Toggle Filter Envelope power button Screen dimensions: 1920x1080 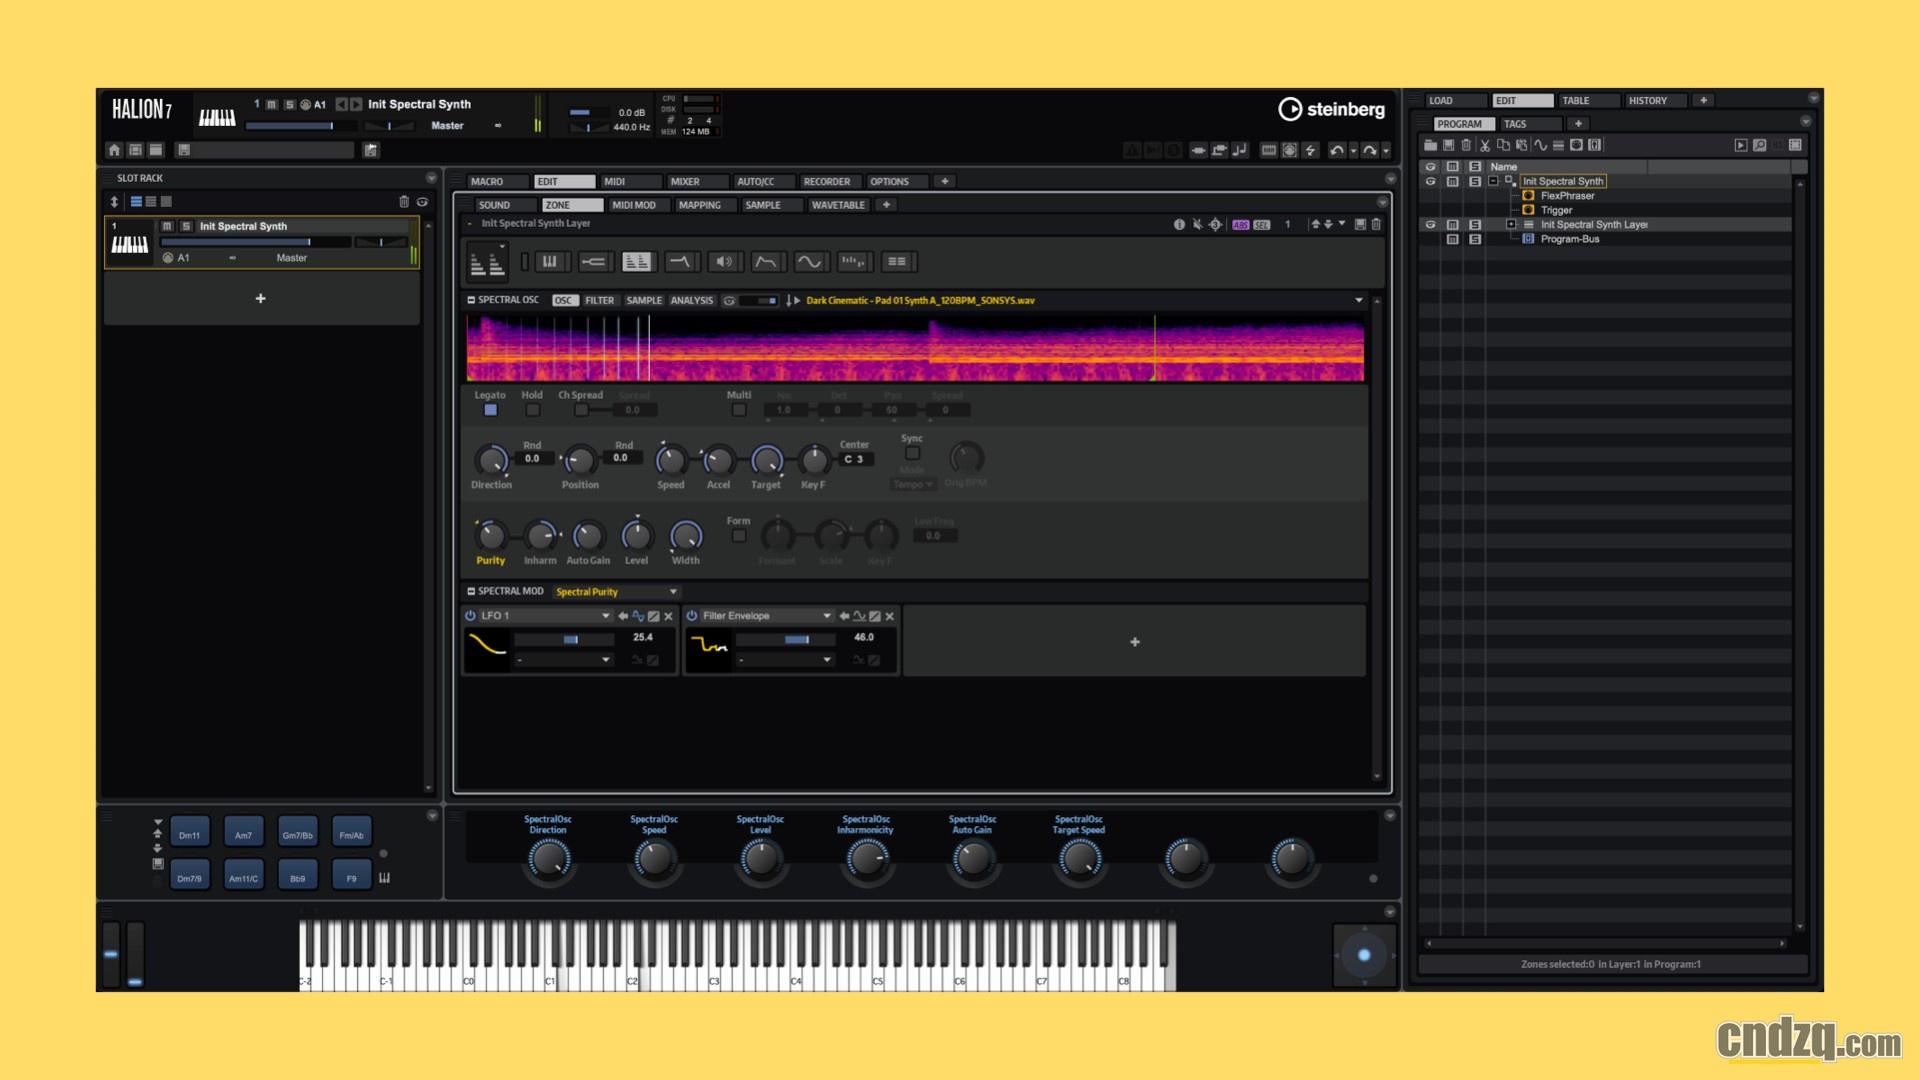(x=692, y=616)
